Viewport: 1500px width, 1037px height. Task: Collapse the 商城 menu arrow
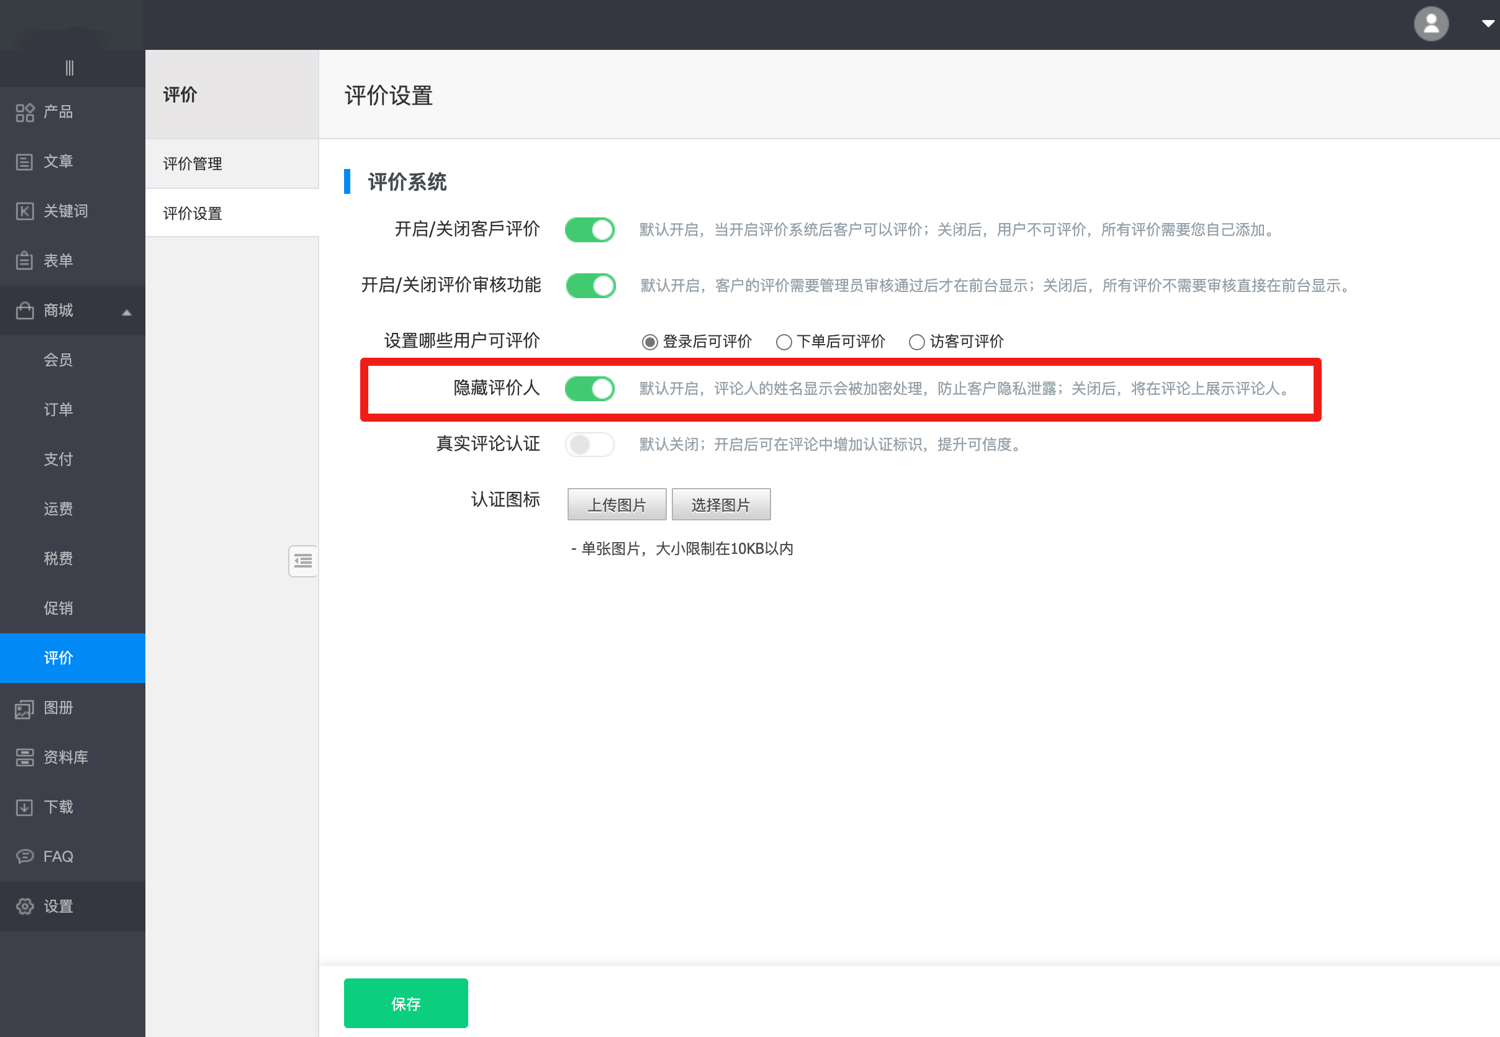tap(127, 312)
